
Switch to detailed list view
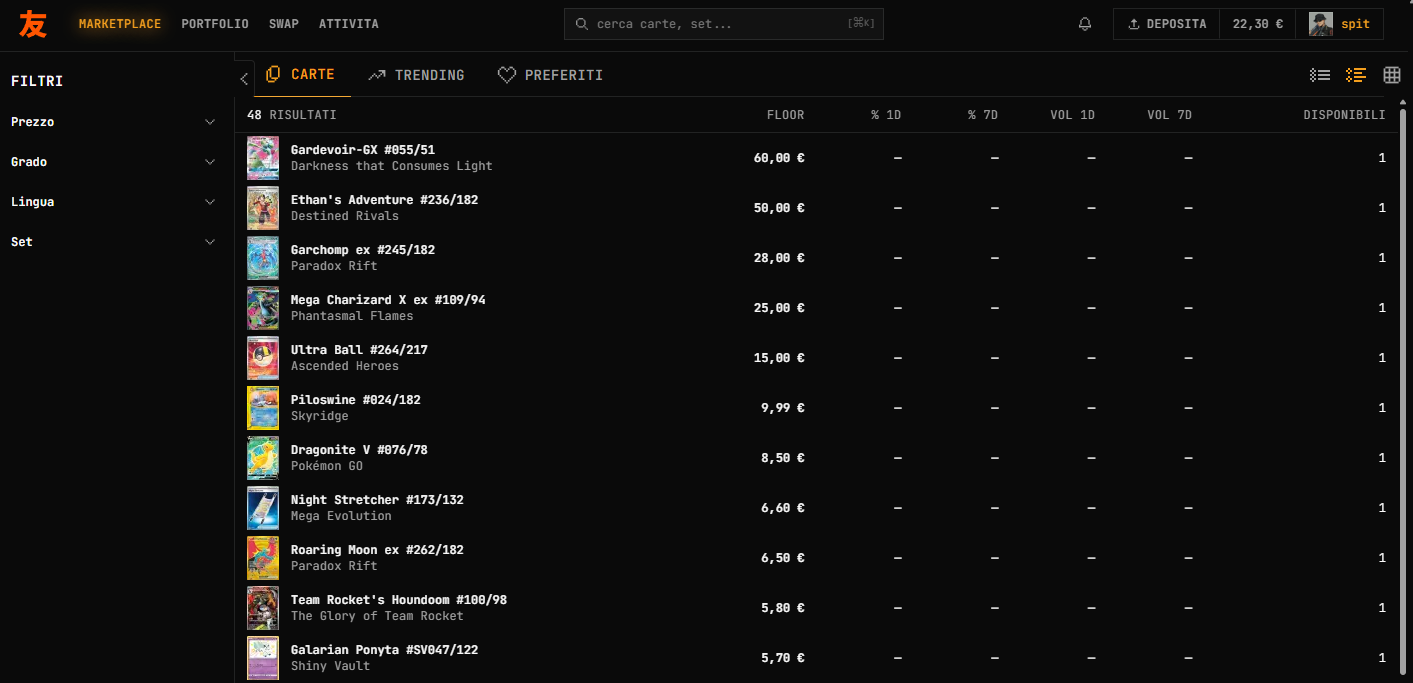click(x=1356, y=75)
